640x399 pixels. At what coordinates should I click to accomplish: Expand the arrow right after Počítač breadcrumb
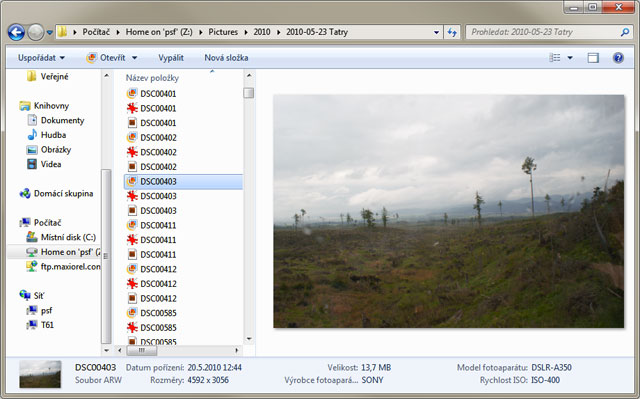click(118, 32)
